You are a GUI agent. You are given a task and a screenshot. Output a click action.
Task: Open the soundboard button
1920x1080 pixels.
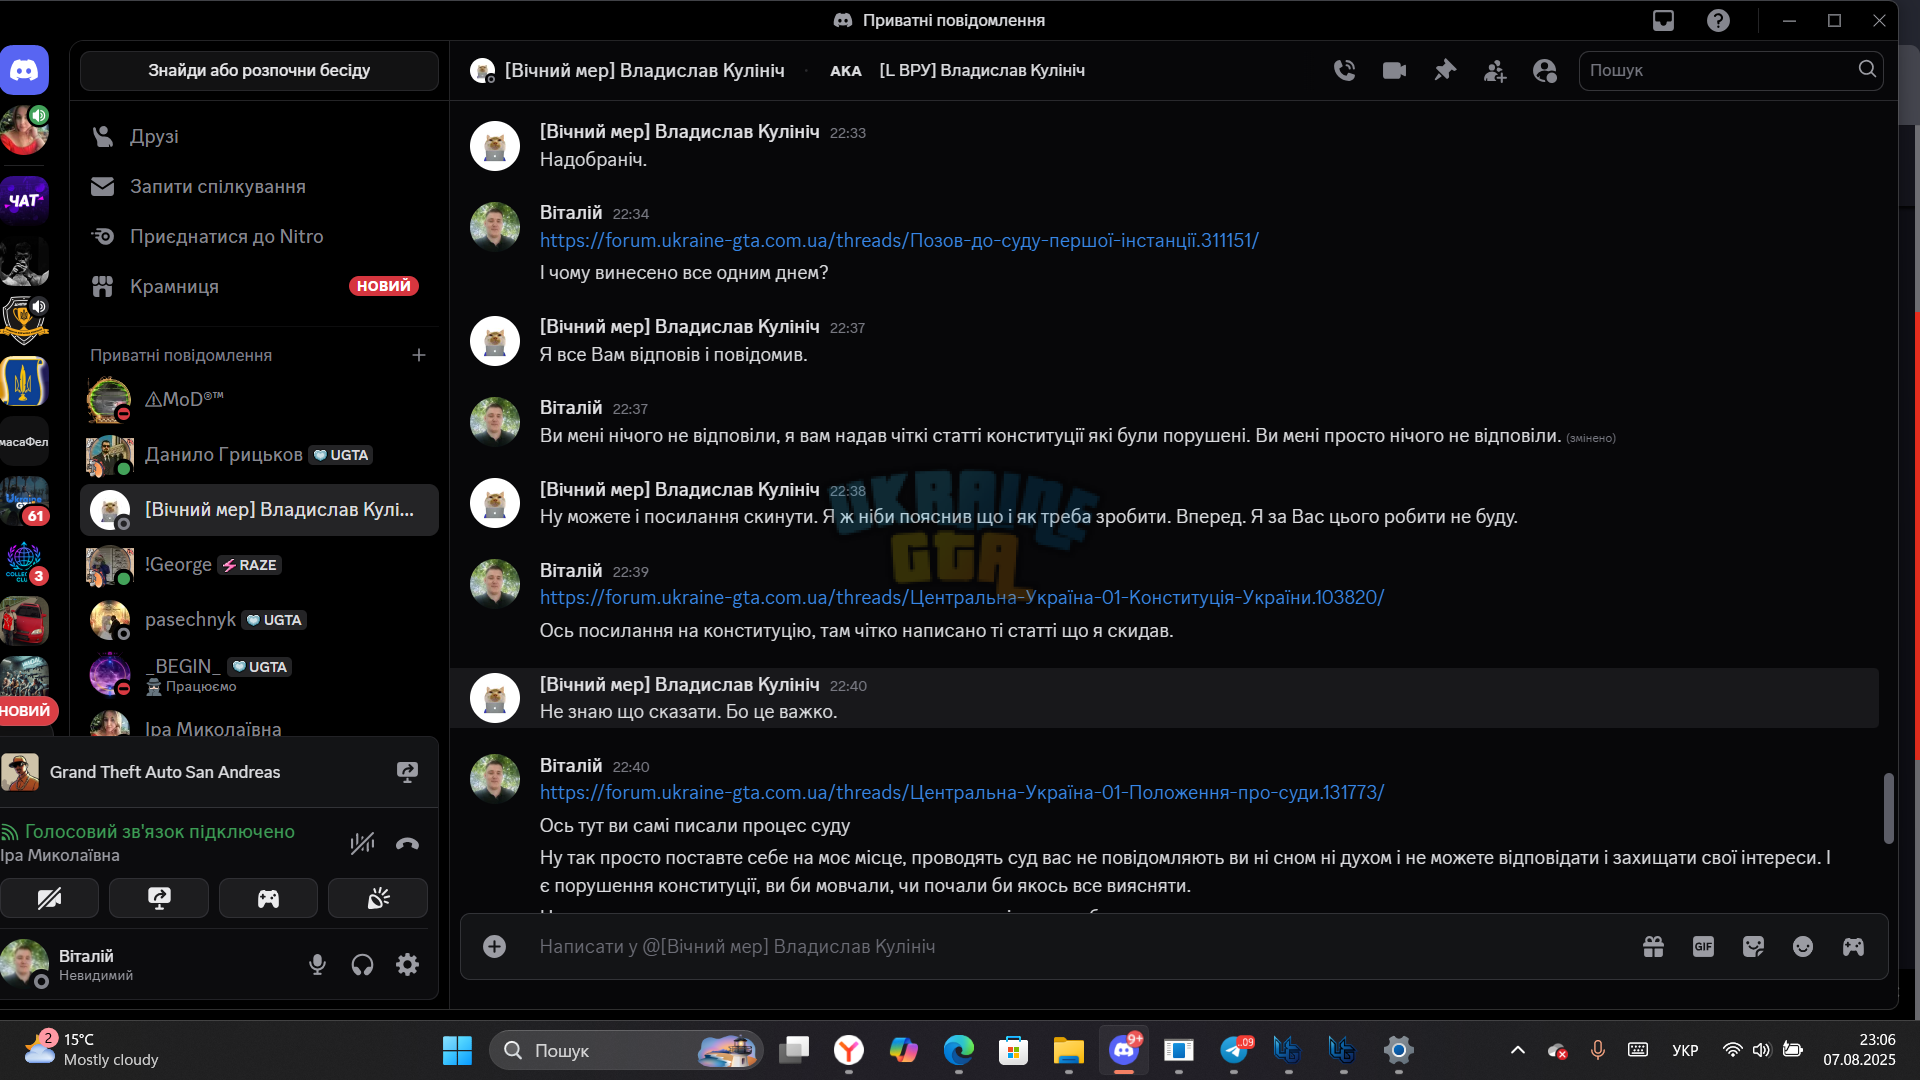point(378,898)
